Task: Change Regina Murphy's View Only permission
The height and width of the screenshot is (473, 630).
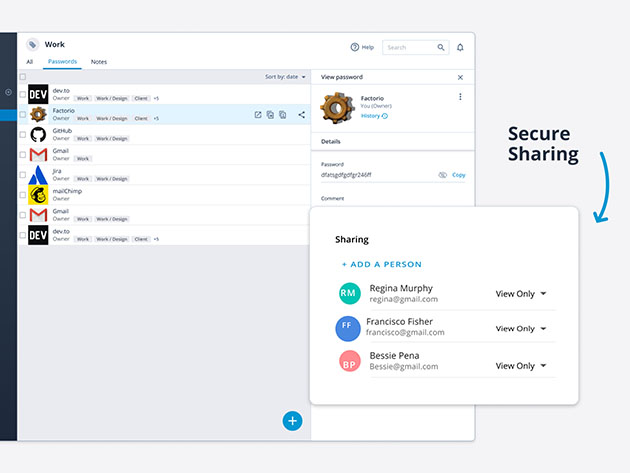Action: 521,294
